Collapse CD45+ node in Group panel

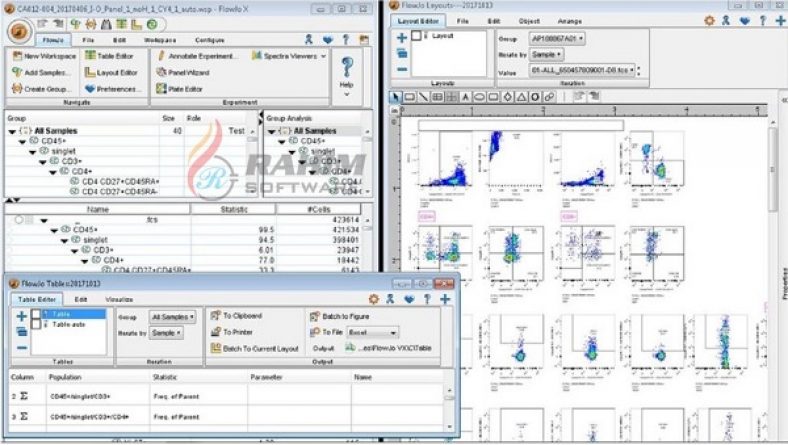pos(22,142)
